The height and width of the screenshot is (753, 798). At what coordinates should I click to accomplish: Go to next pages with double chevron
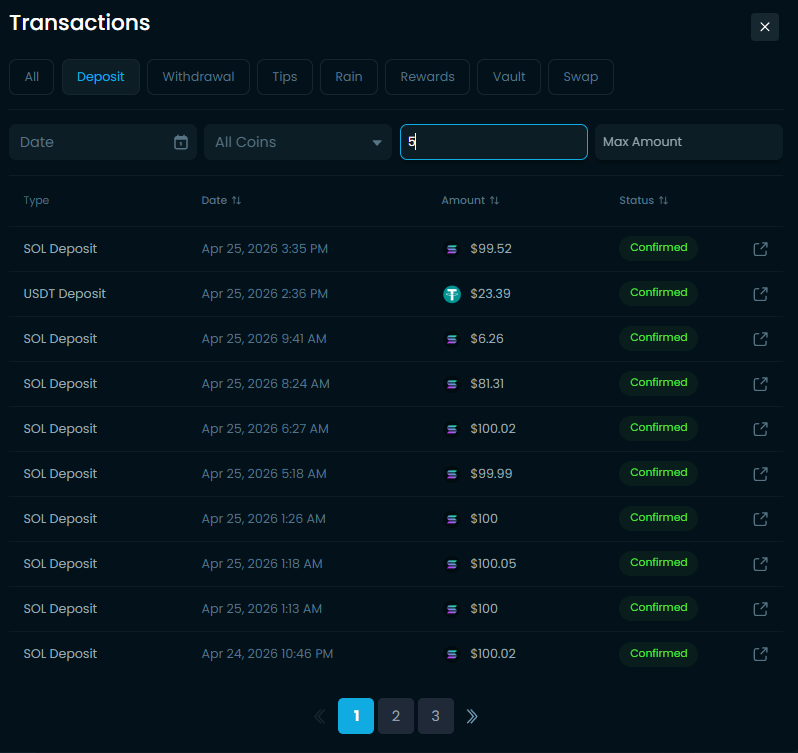pos(472,716)
